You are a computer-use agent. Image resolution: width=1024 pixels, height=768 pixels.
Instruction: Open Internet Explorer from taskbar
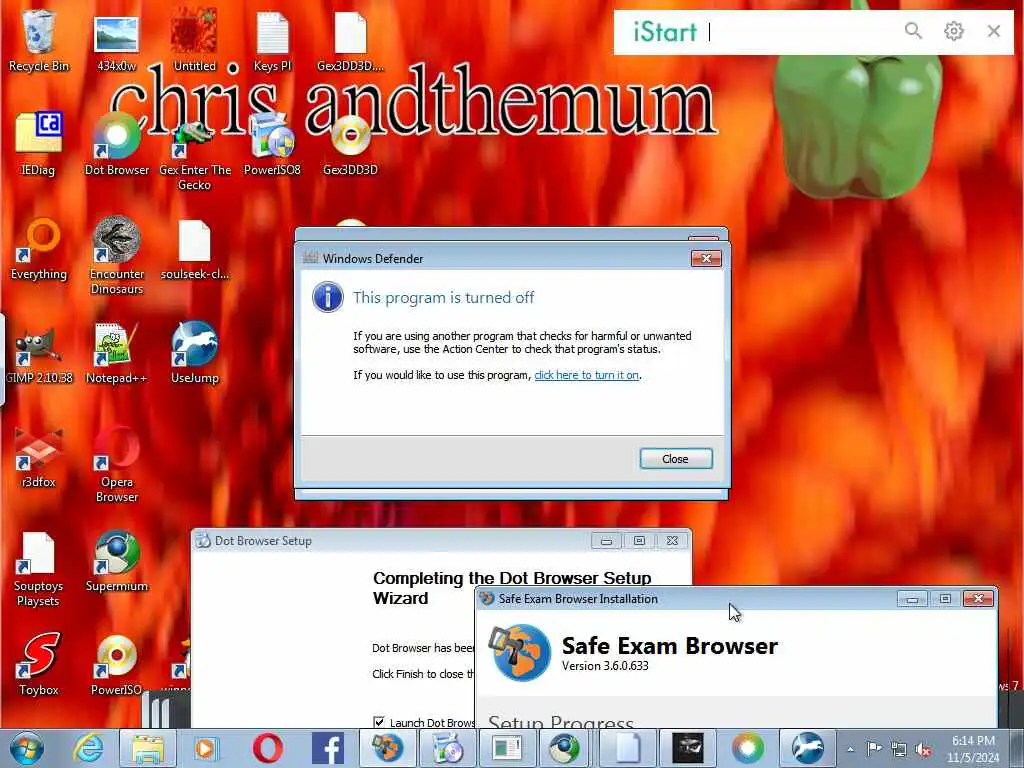point(88,748)
